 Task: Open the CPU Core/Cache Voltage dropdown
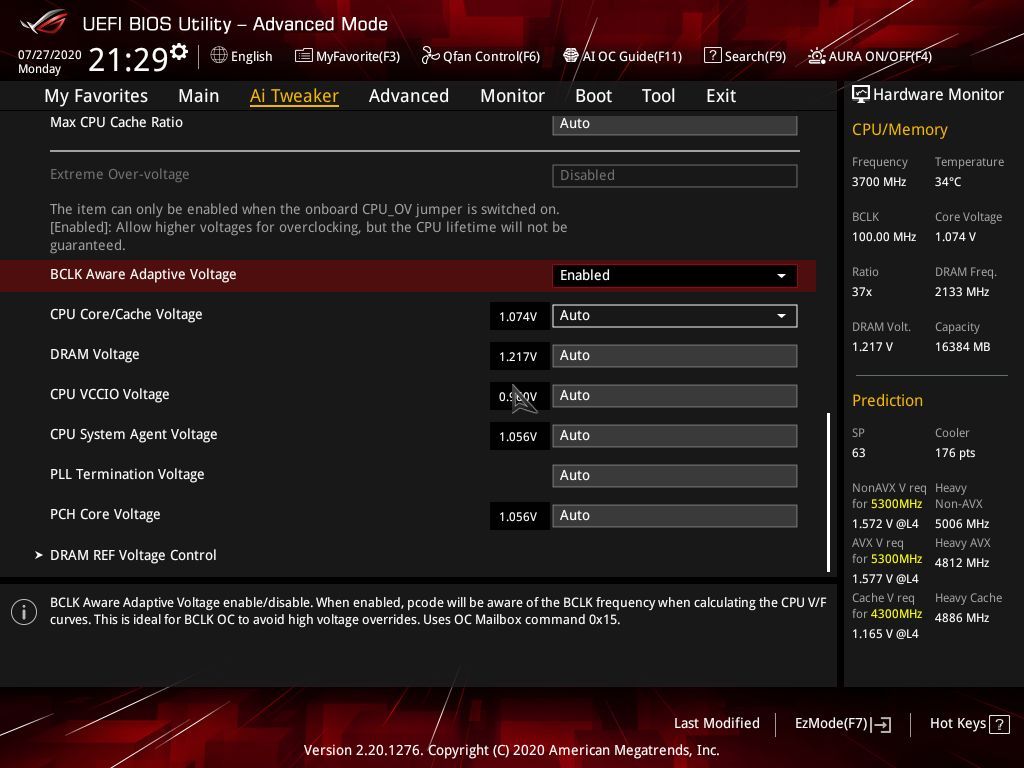(675, 315)
